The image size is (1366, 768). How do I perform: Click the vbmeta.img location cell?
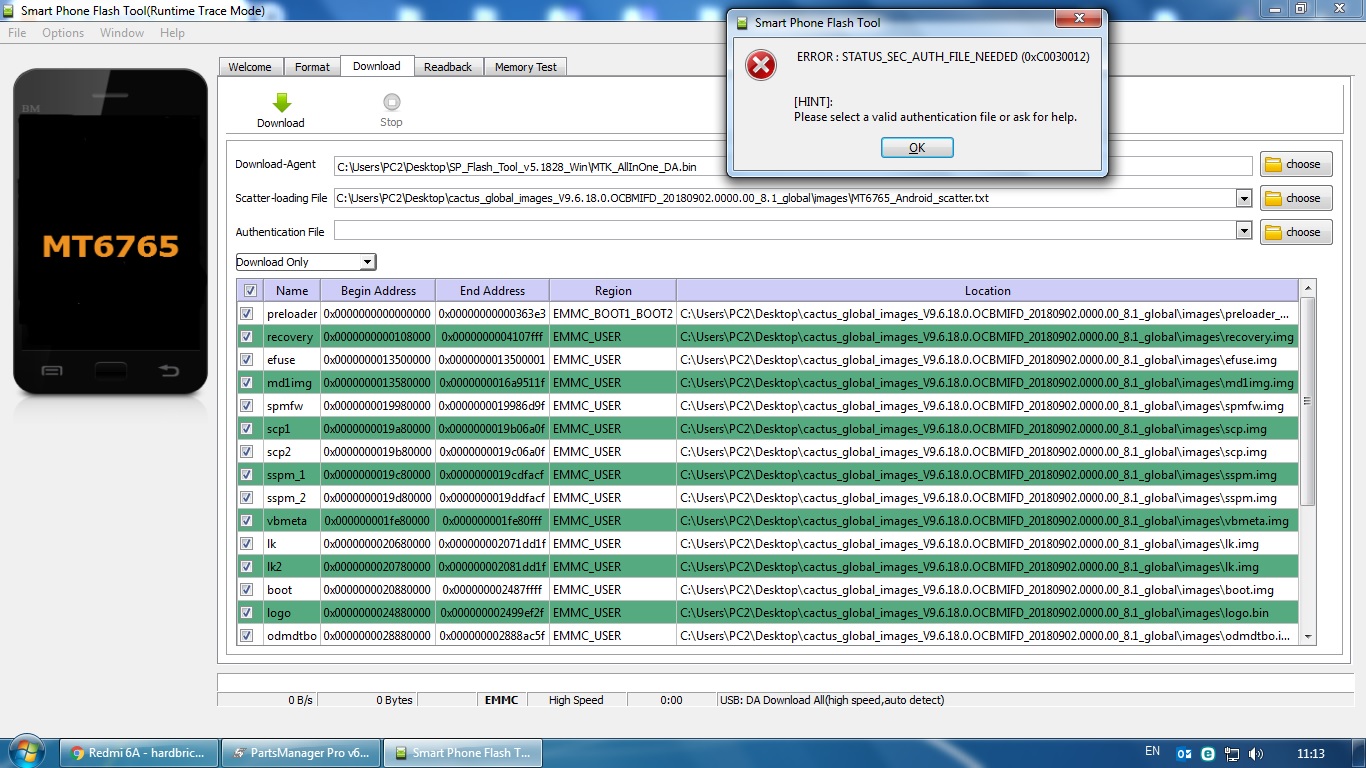pyautogui.click(x=988, y=521)
